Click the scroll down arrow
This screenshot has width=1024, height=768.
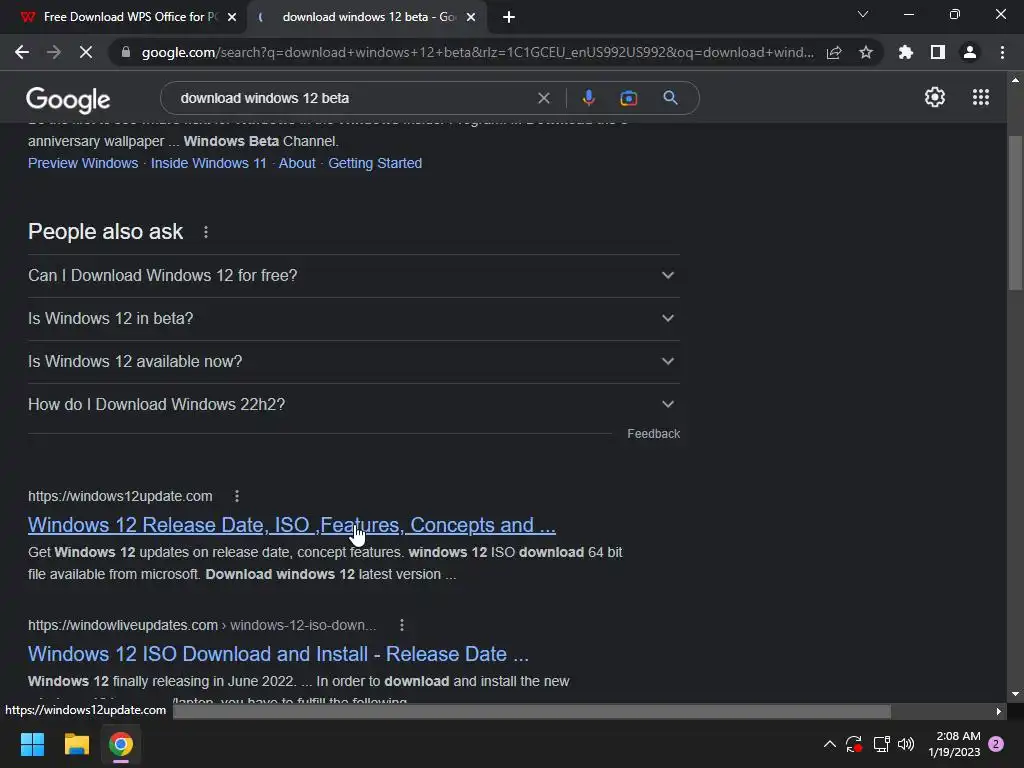point(1015,694)
